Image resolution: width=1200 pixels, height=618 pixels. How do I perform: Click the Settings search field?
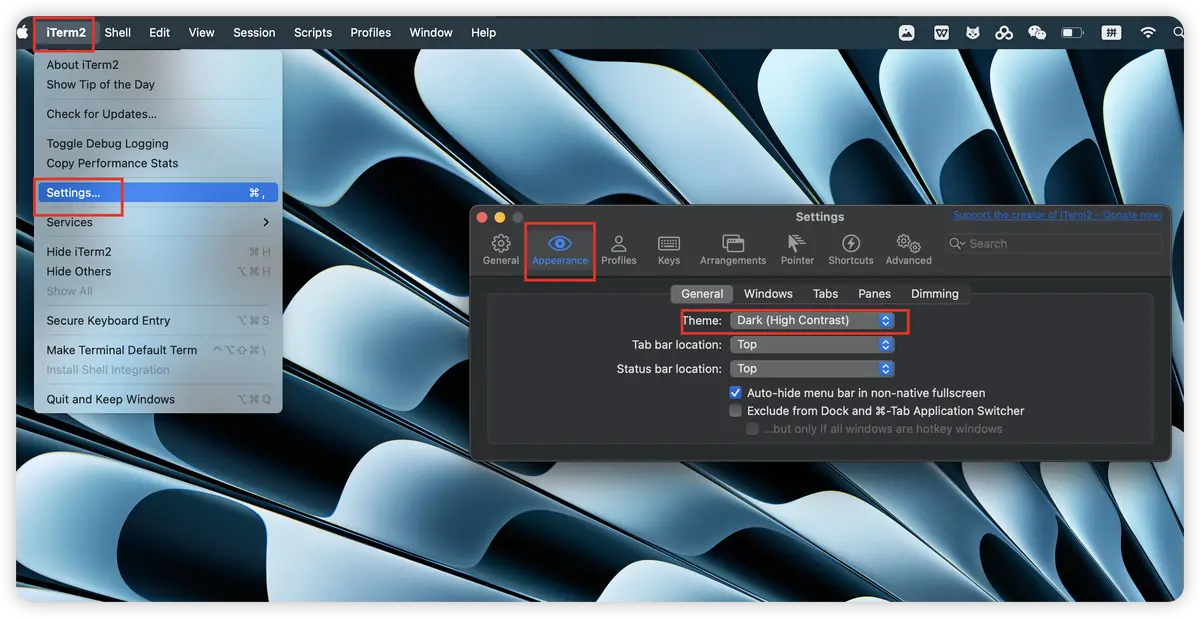pos(1054,244)
